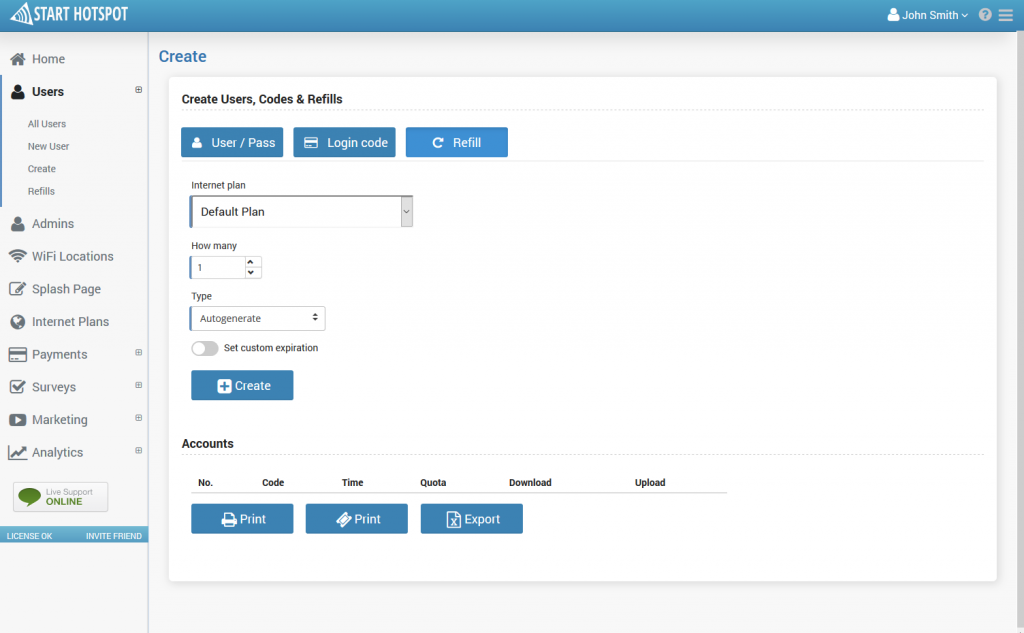
Task: Click the Analytics chart icon
Action: 18,452
